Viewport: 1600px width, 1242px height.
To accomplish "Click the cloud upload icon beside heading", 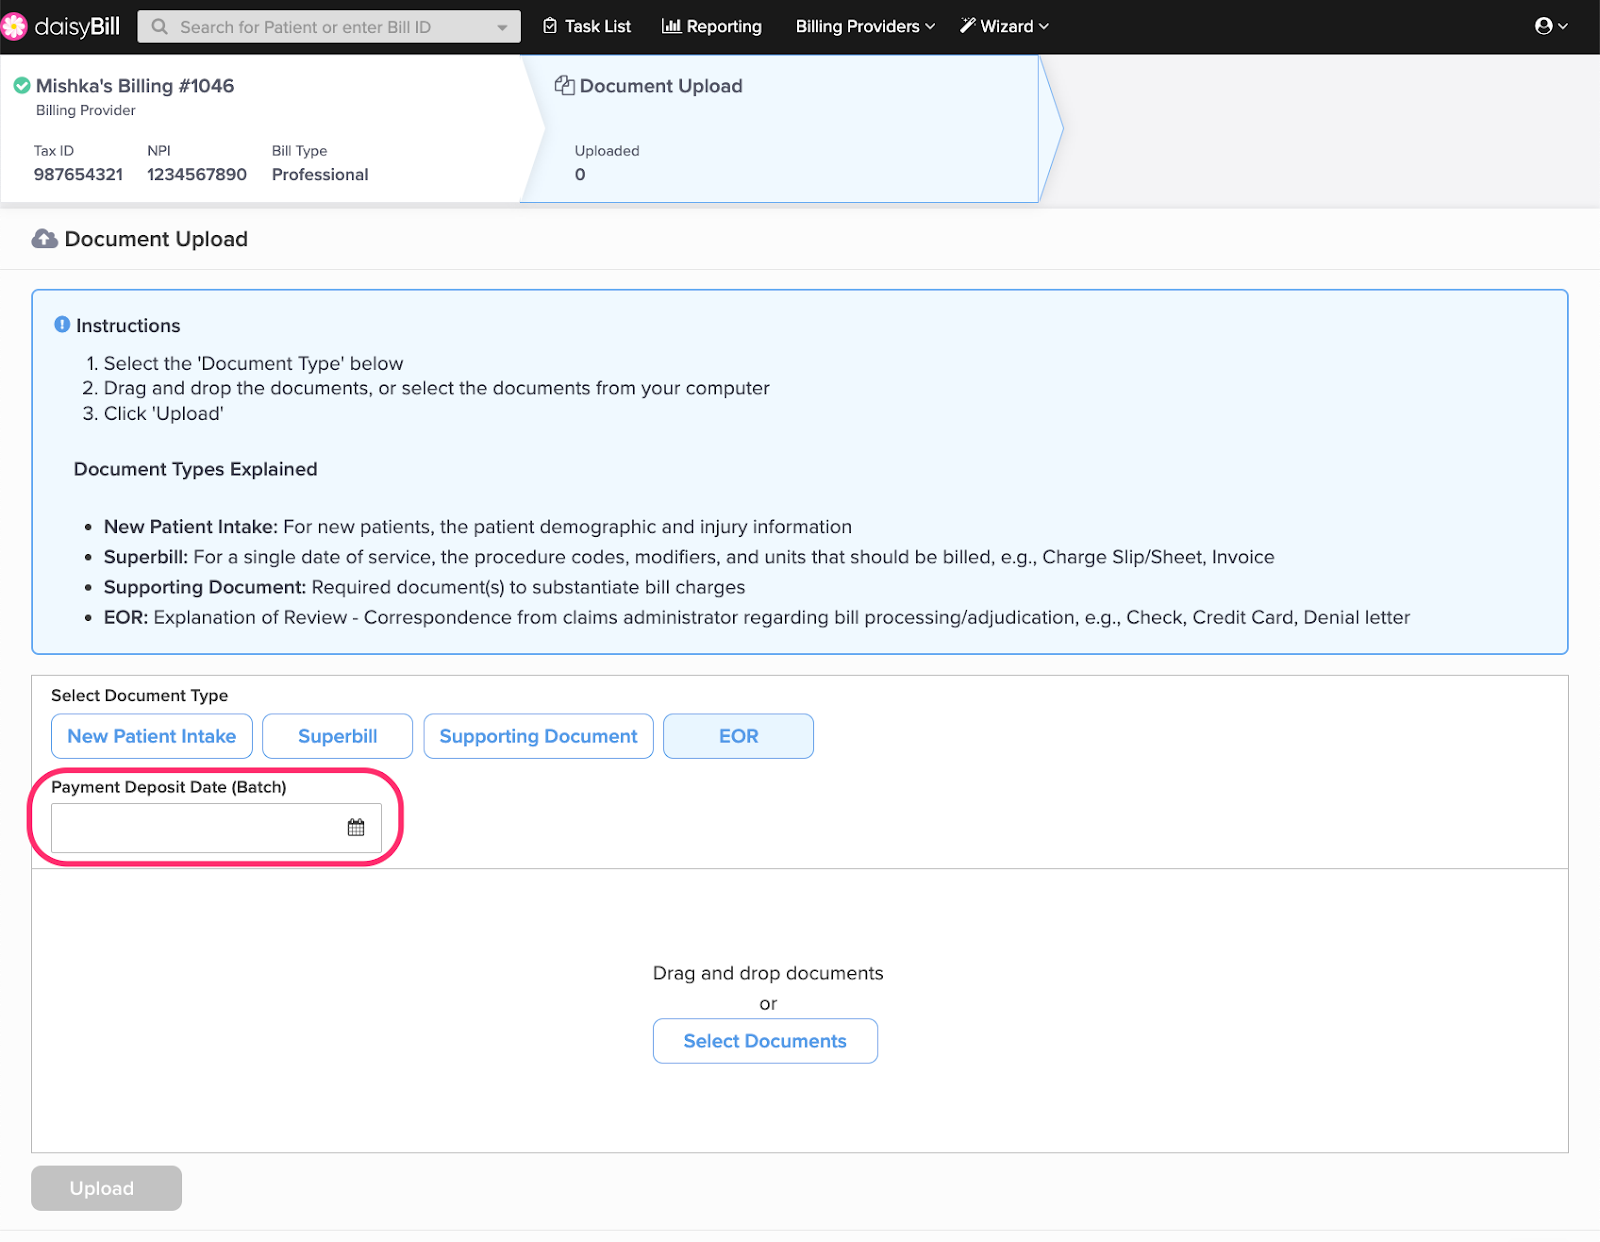I will pyautogui.click(x=44, y=239).
